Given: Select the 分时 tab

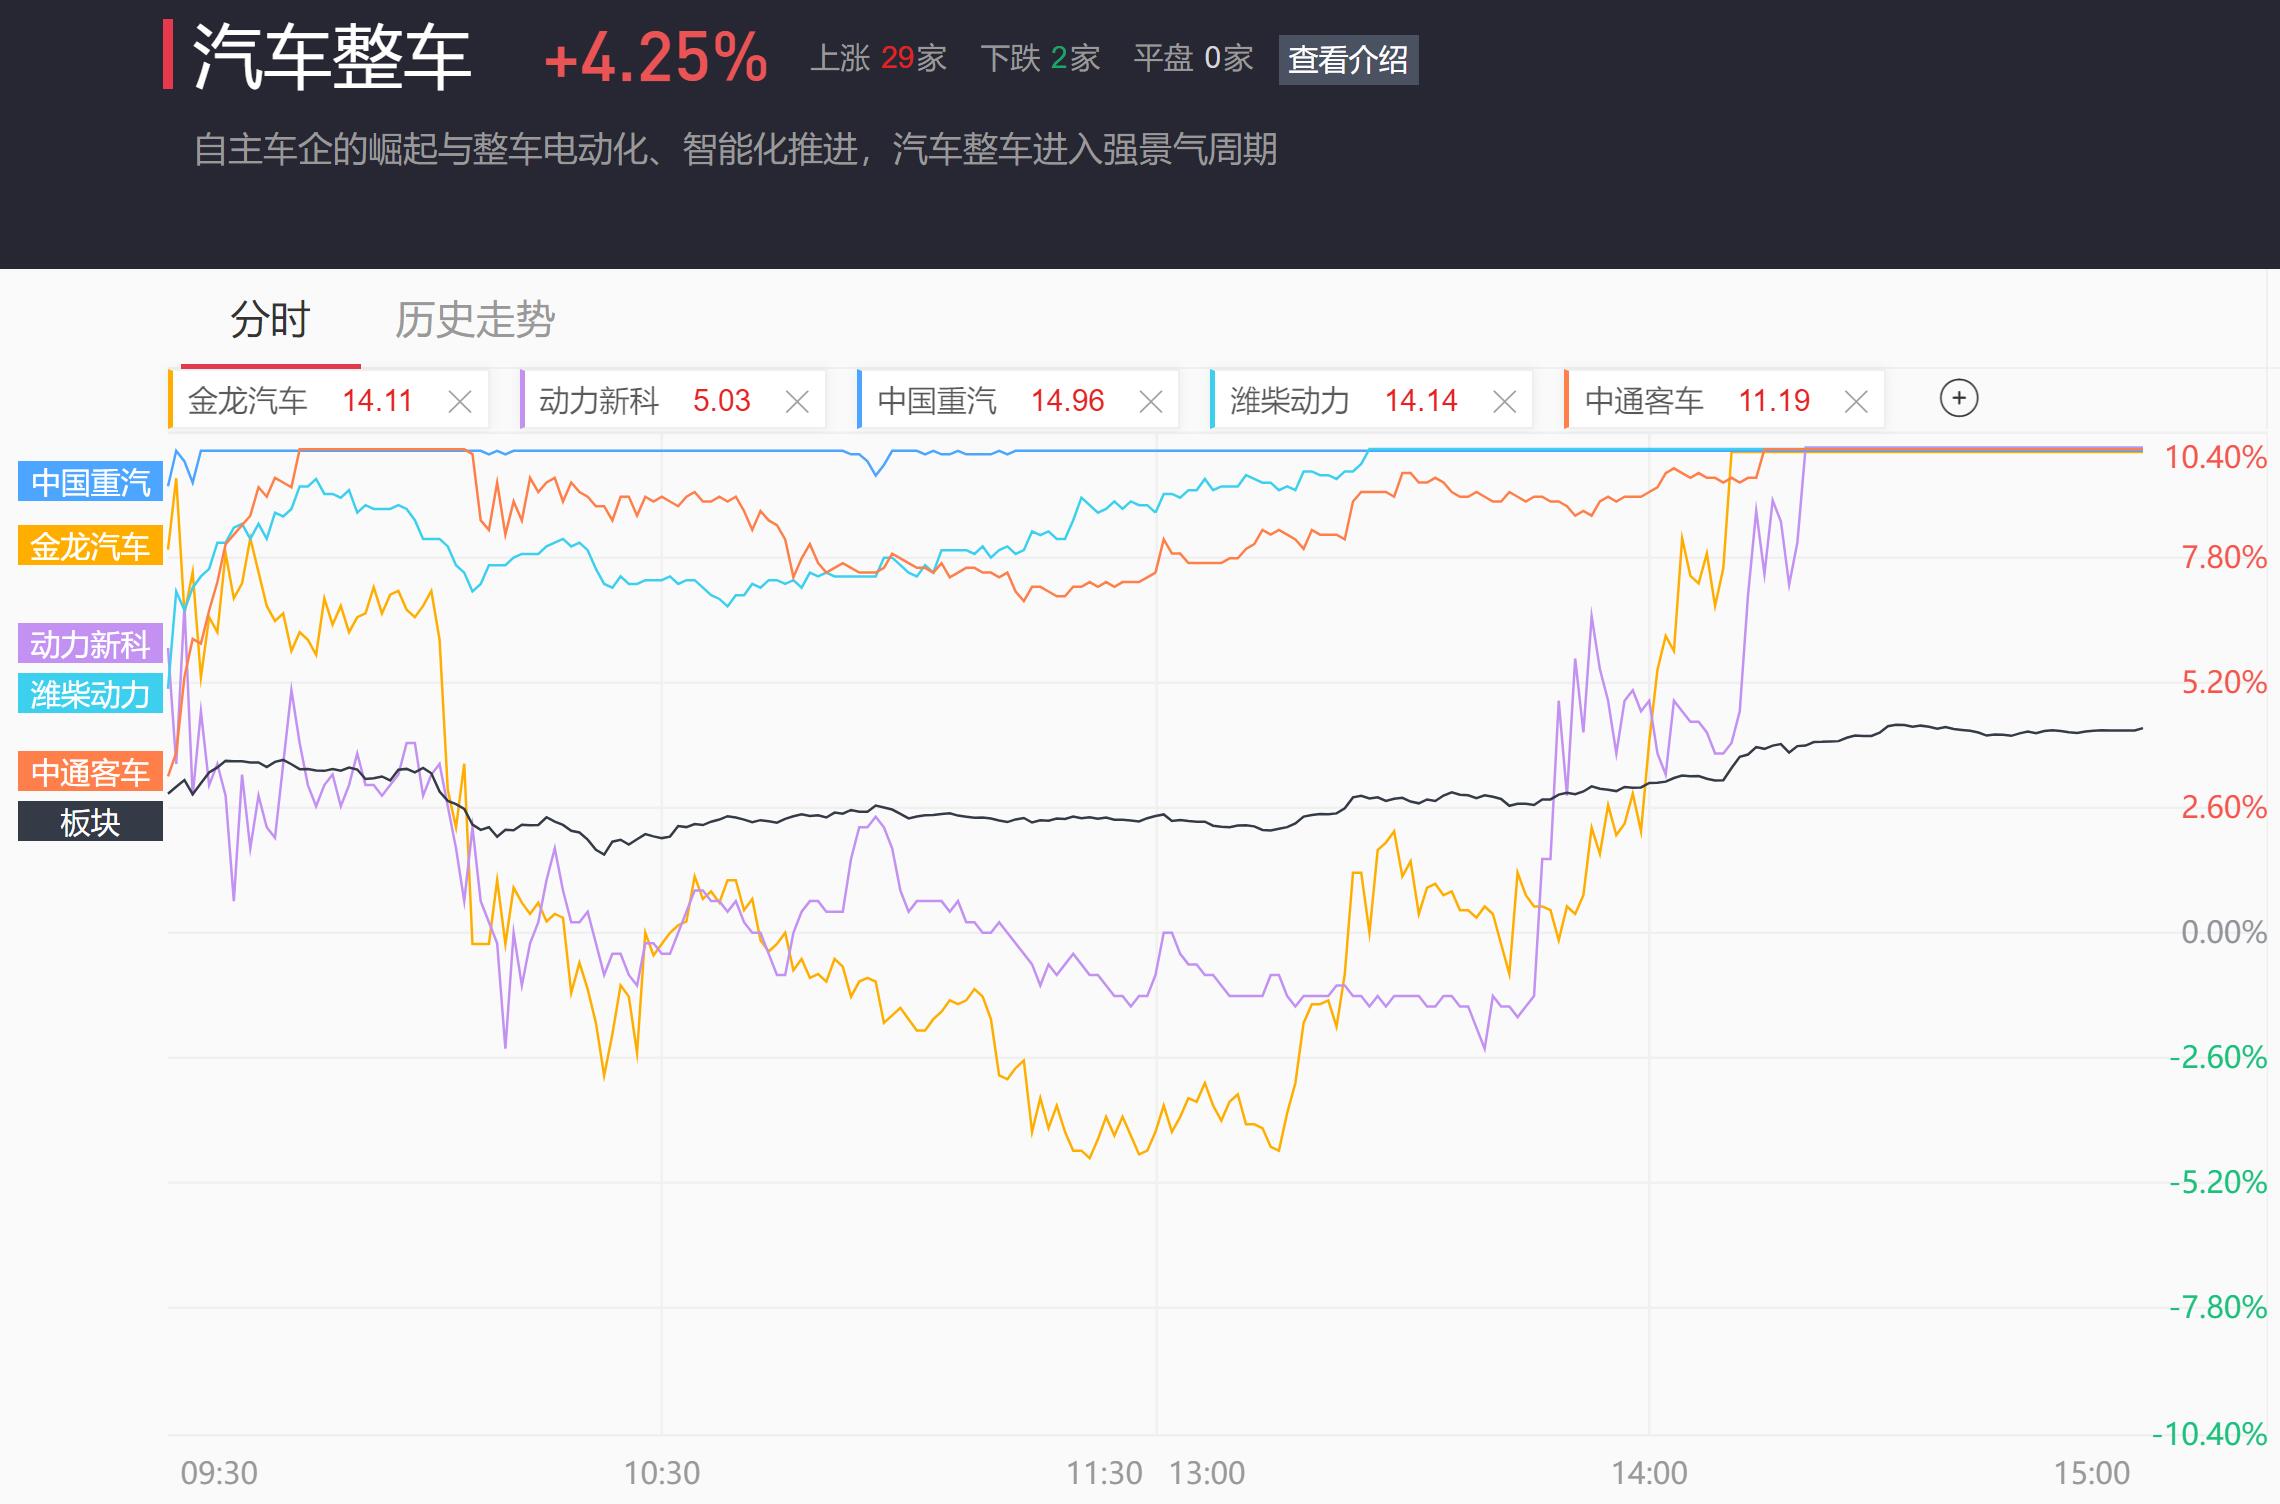Looking at the screenshot, I should tap(270, 320).
